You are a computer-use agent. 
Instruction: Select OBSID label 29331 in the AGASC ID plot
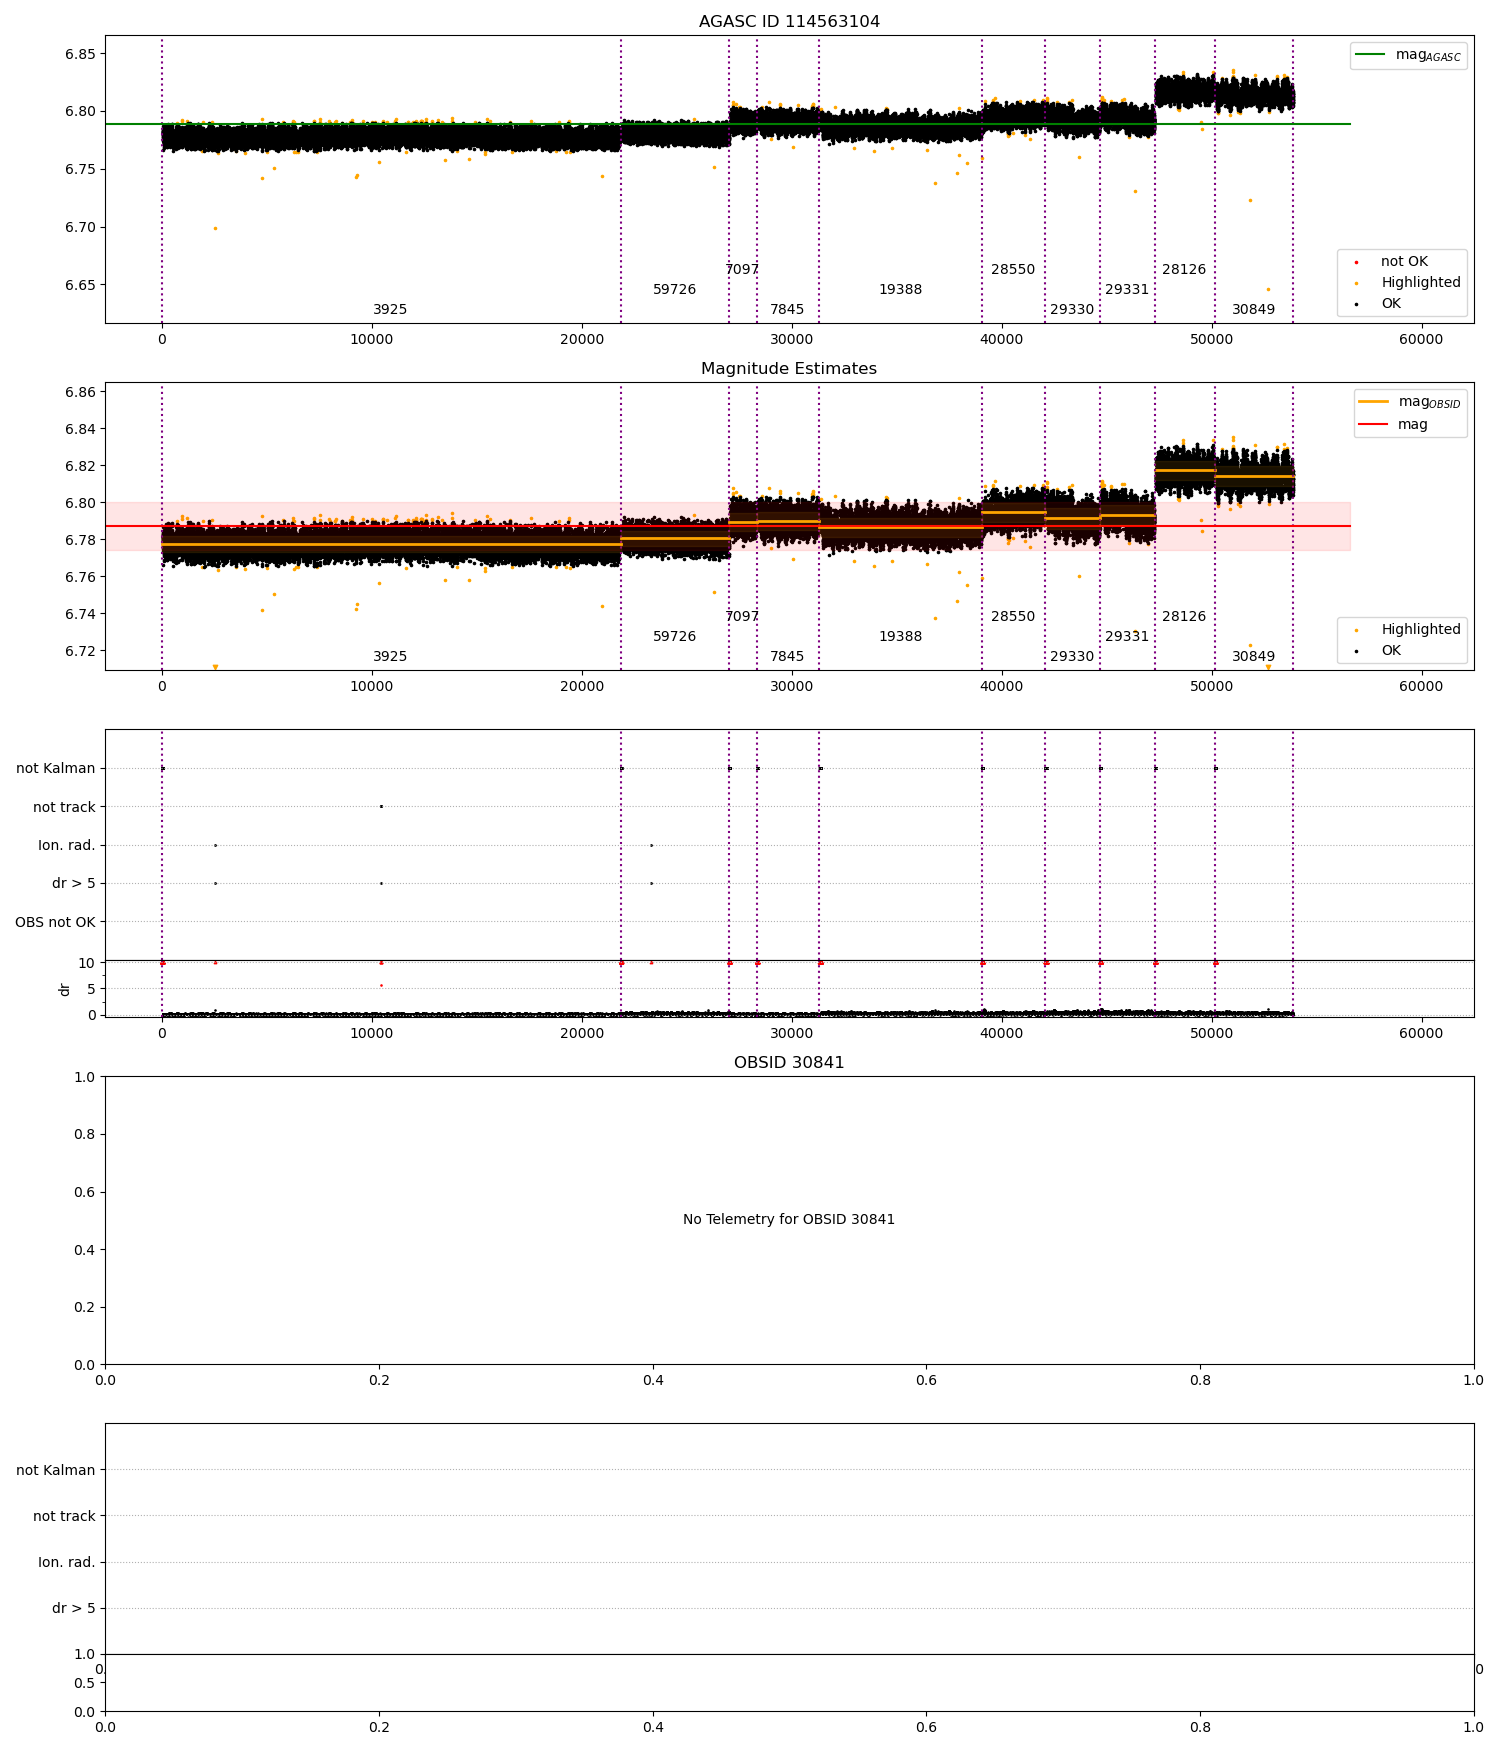tap(1127, 290)
